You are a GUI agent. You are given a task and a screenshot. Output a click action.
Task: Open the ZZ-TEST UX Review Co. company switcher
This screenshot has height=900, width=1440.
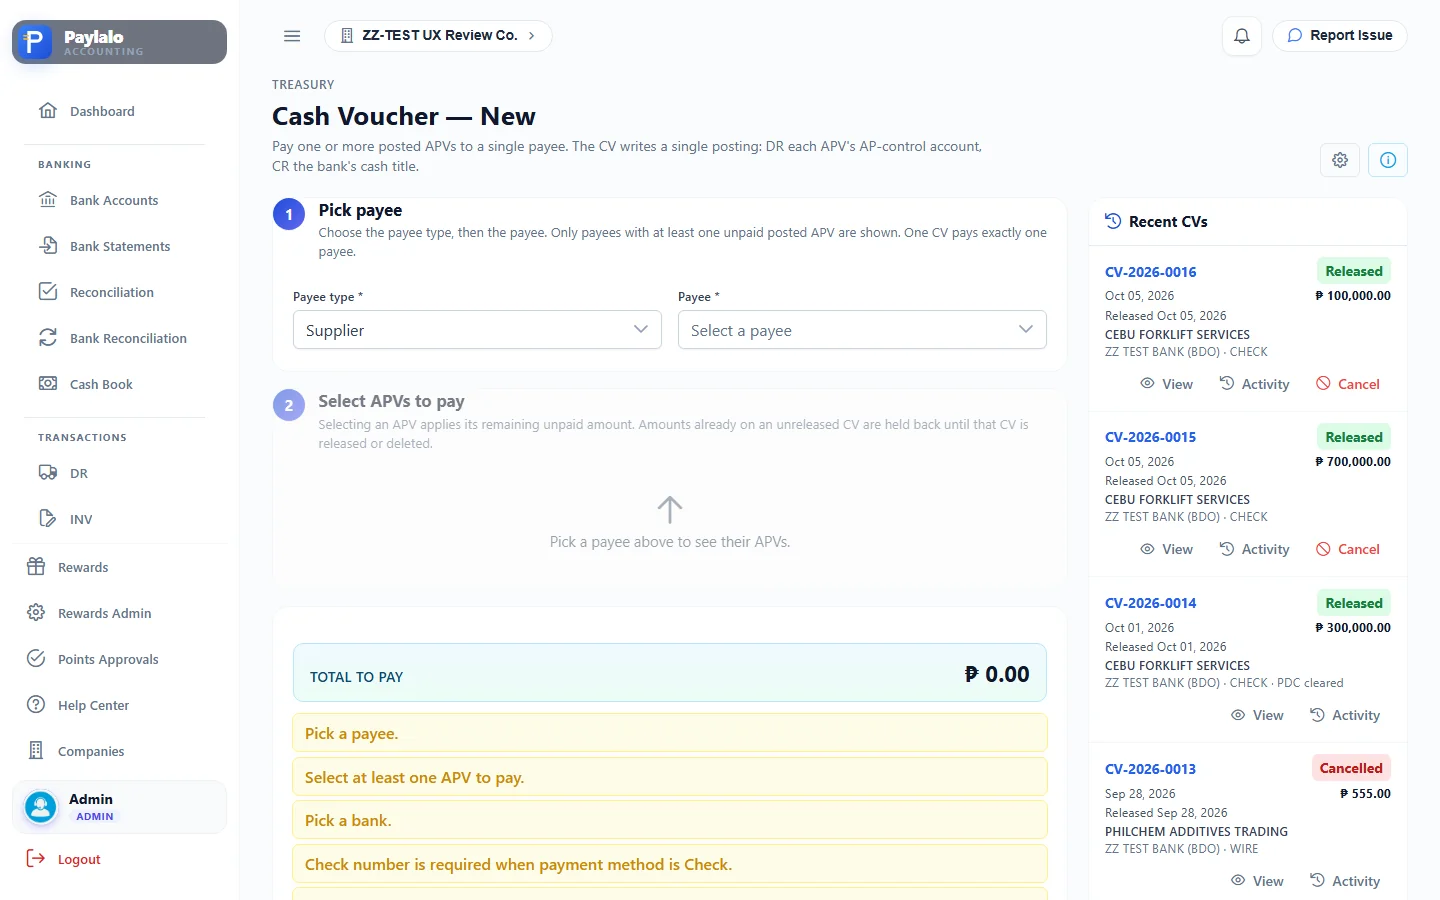pyautogui.click(x=438, y=36)
